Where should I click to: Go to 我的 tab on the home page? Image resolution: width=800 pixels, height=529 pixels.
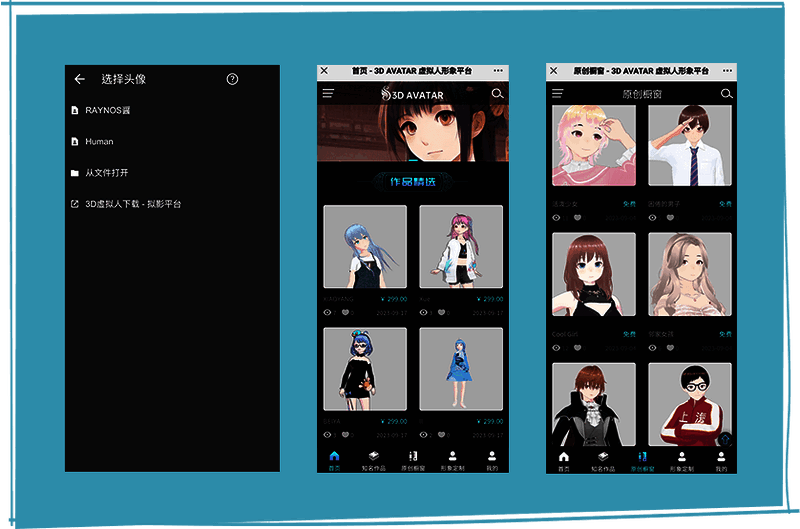pyautogui.click(x=491, y=461)
